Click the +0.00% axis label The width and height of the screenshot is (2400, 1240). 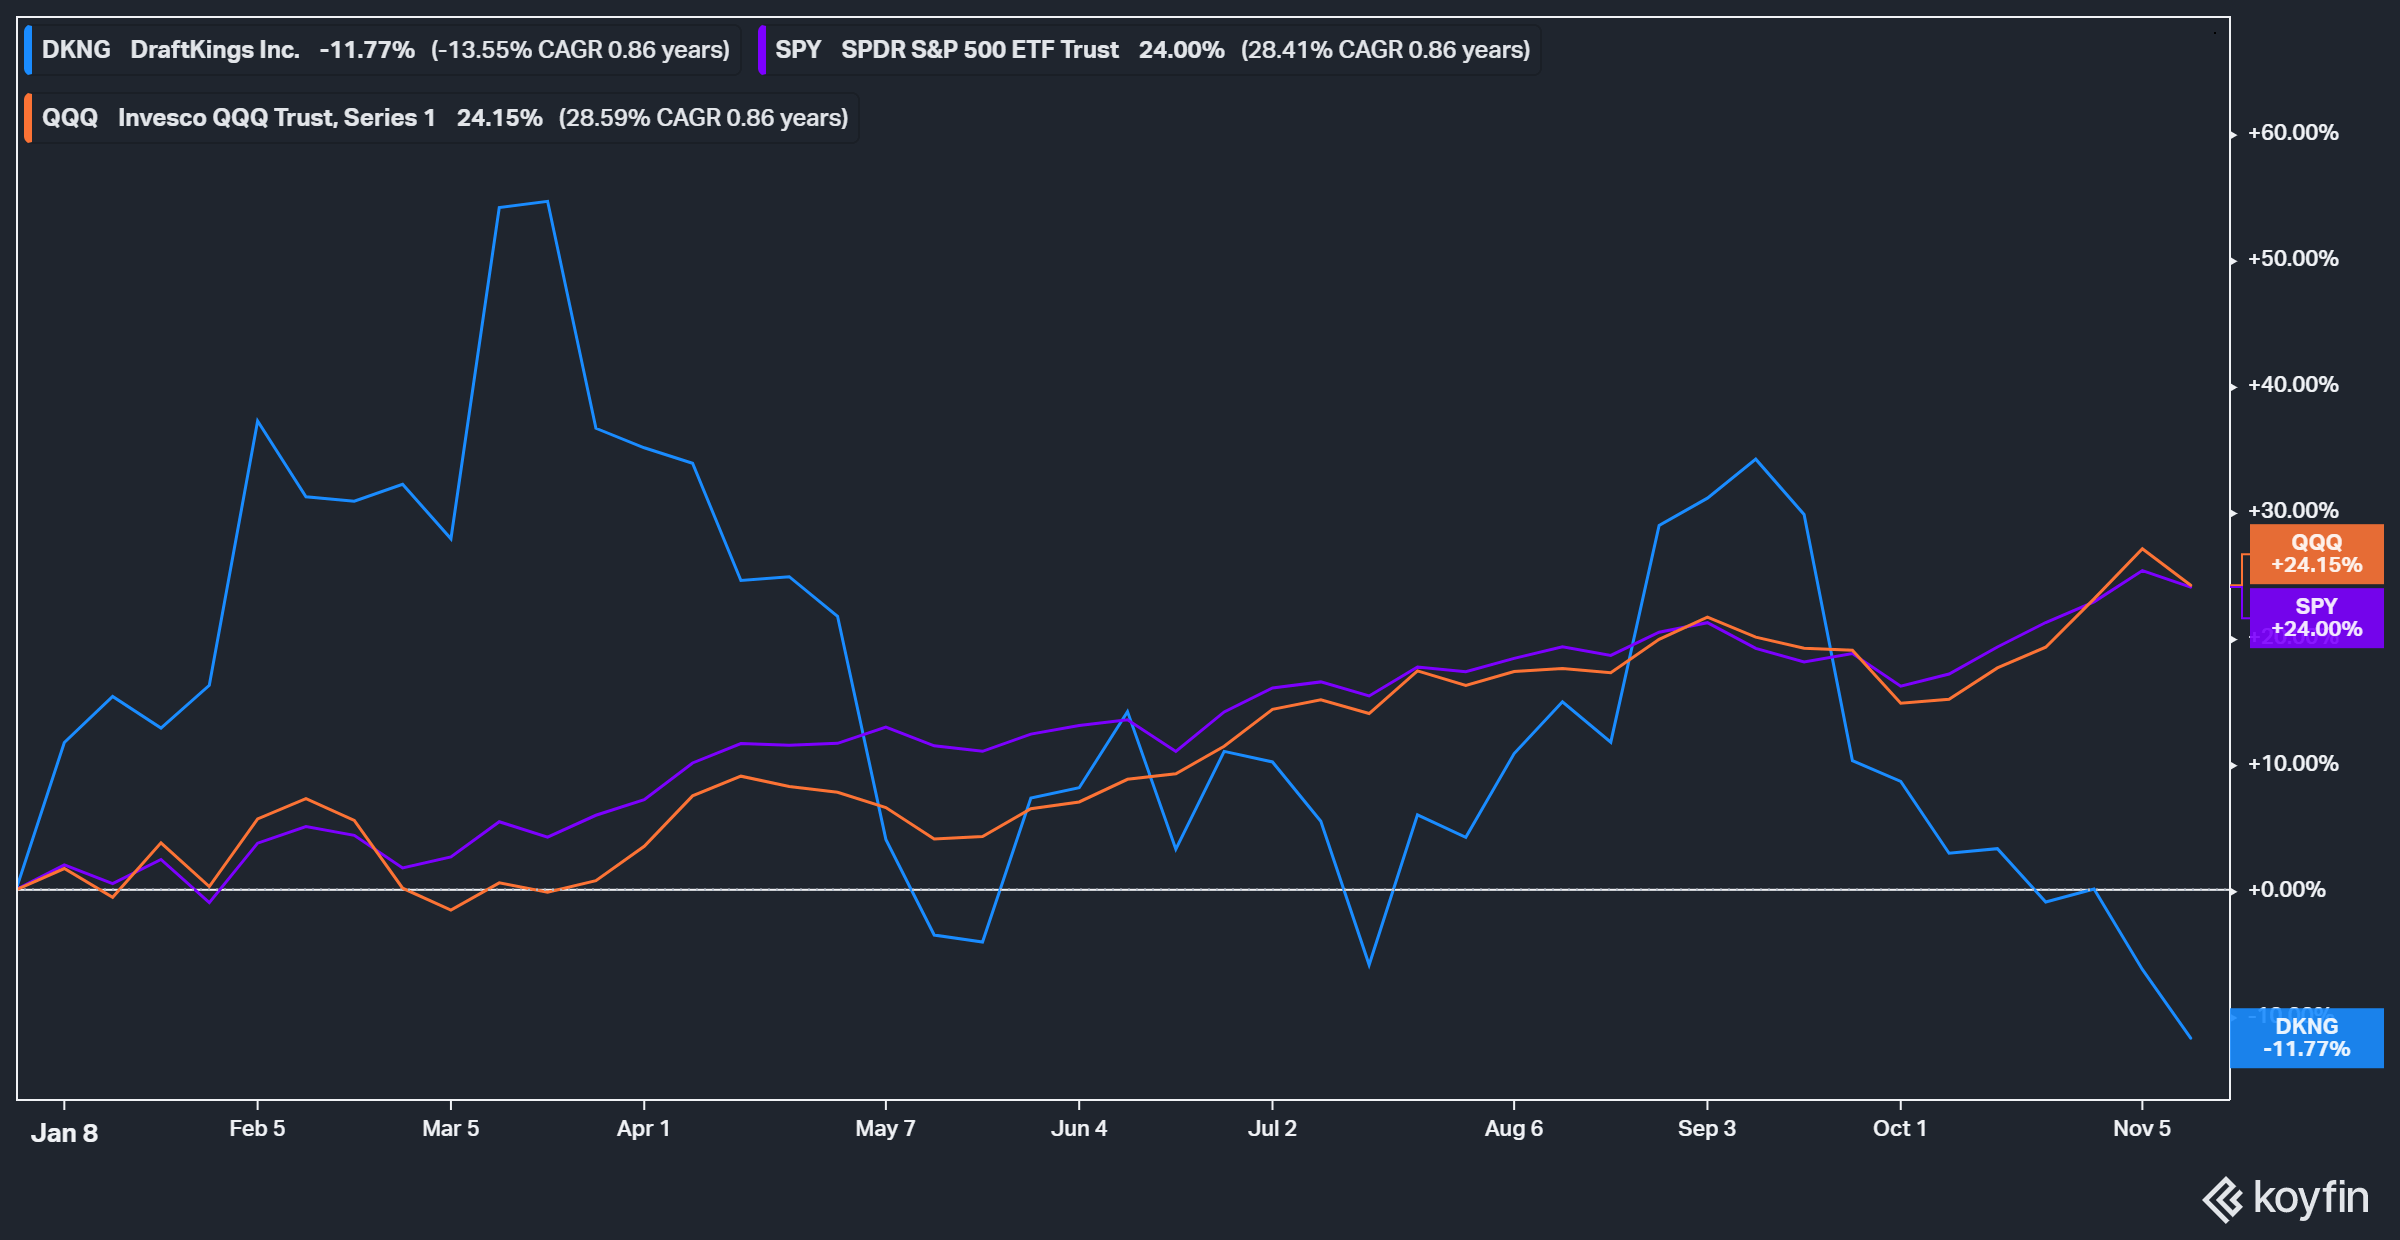(2287, 890)
